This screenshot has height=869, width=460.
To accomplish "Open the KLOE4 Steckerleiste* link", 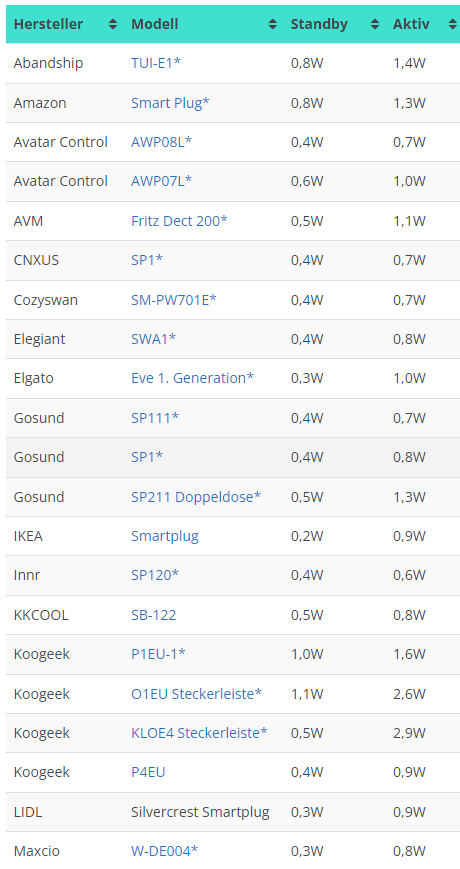I will pos(200,733).
